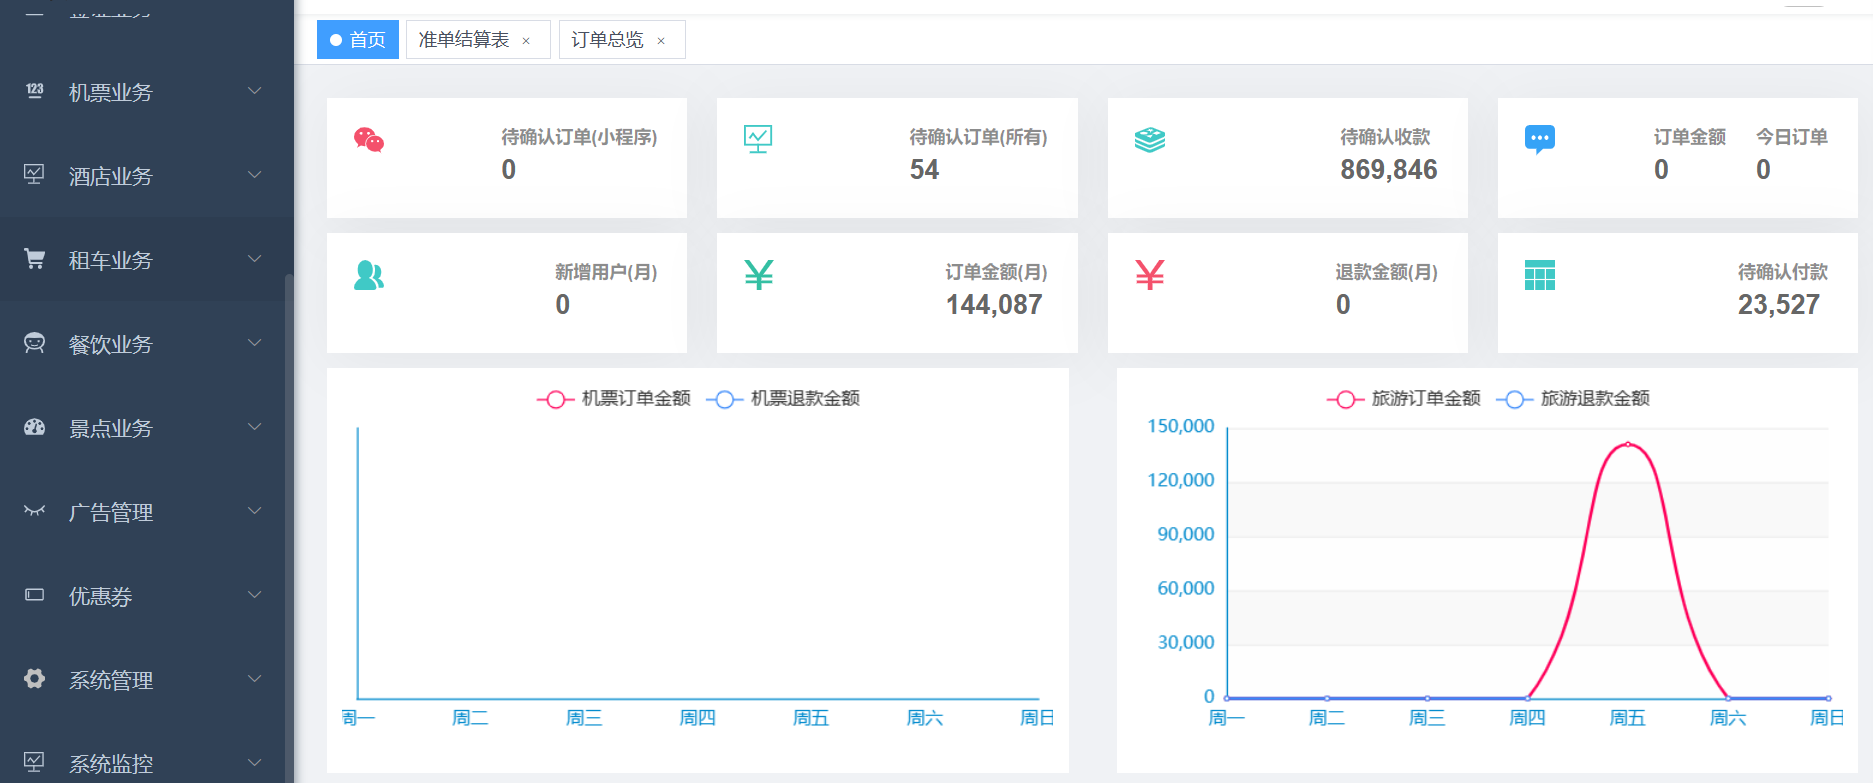Click 周四 label on the 机票 chart axis
This screenshot has height=783, width=1873.
(x=697, y=718)
